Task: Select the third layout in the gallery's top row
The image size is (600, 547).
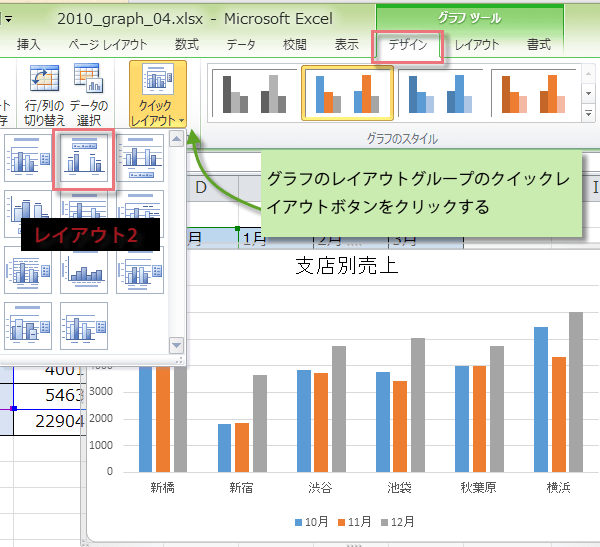Action: click(139, 160)
